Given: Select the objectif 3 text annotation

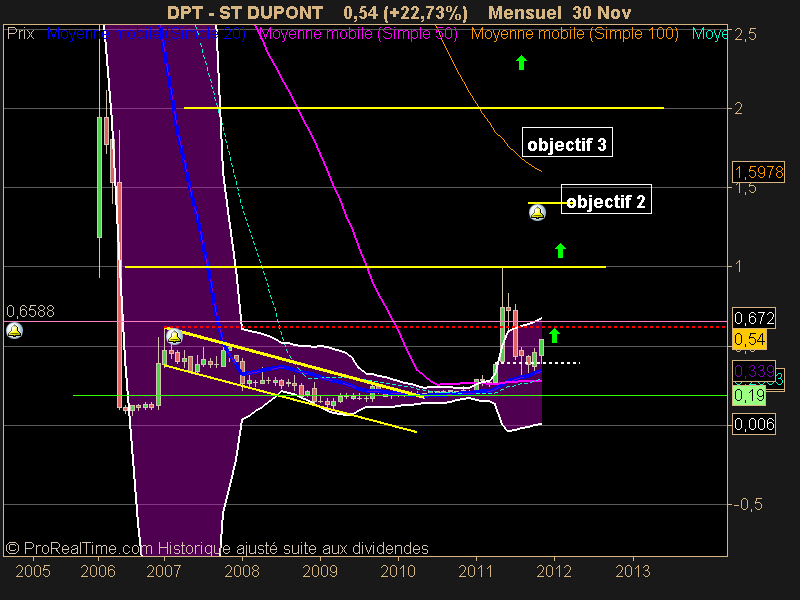Looking at the screenshot, I should point(567,142).
